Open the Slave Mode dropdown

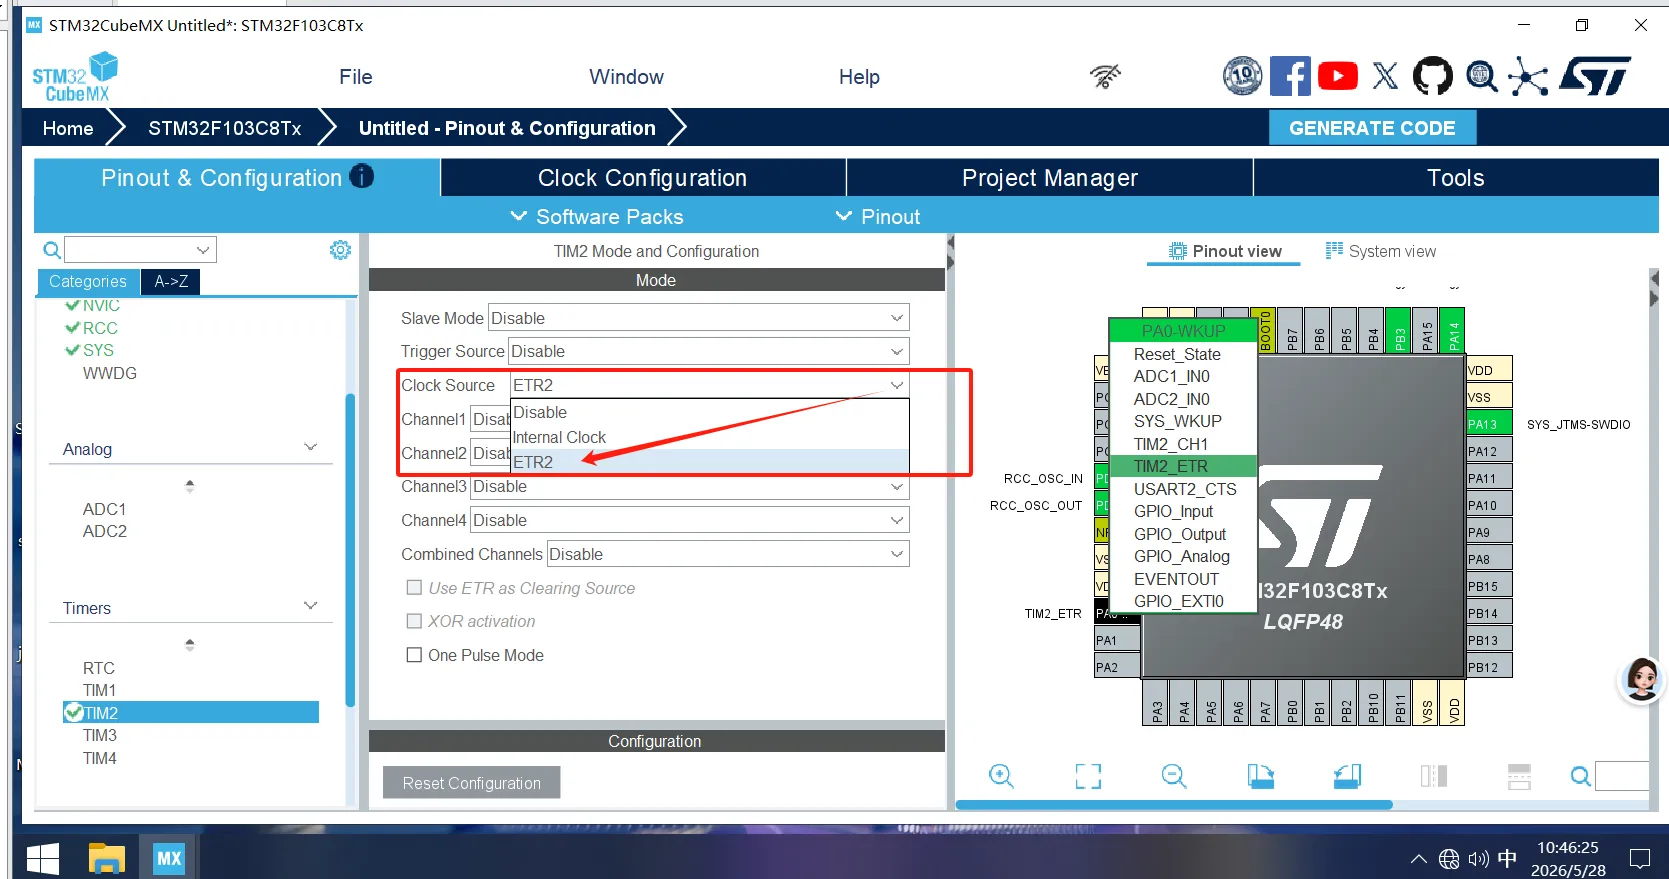click(x=698, y=318)
